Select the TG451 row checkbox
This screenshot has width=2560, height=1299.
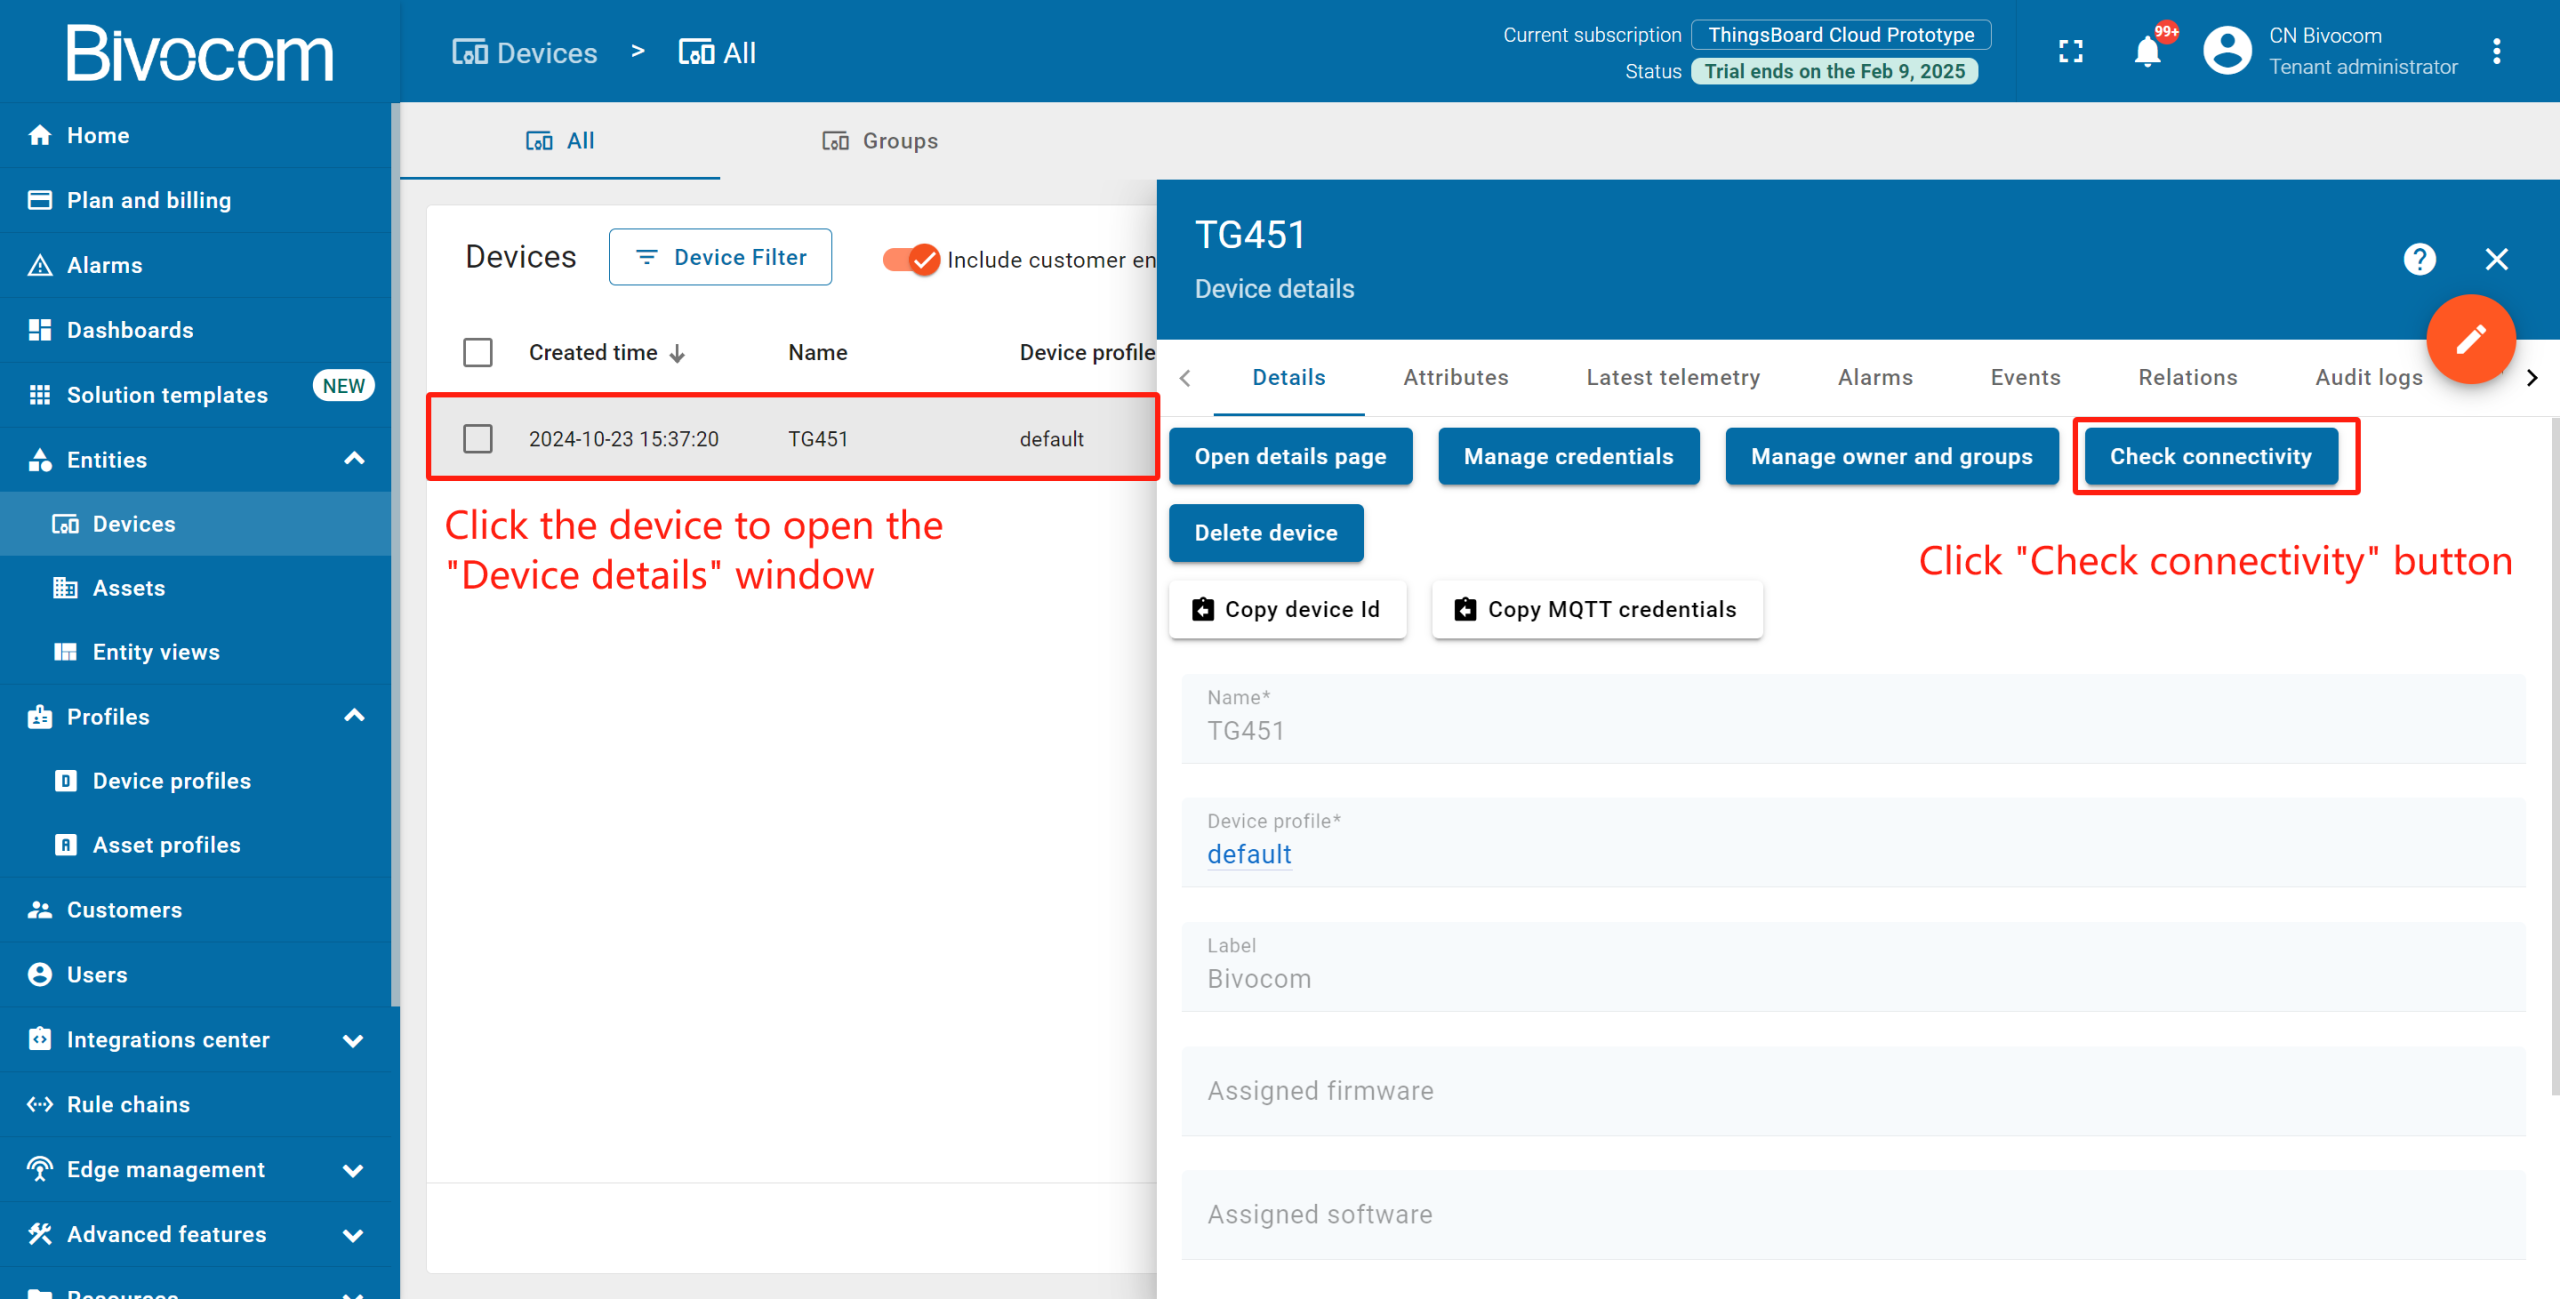tap(478, 439)
